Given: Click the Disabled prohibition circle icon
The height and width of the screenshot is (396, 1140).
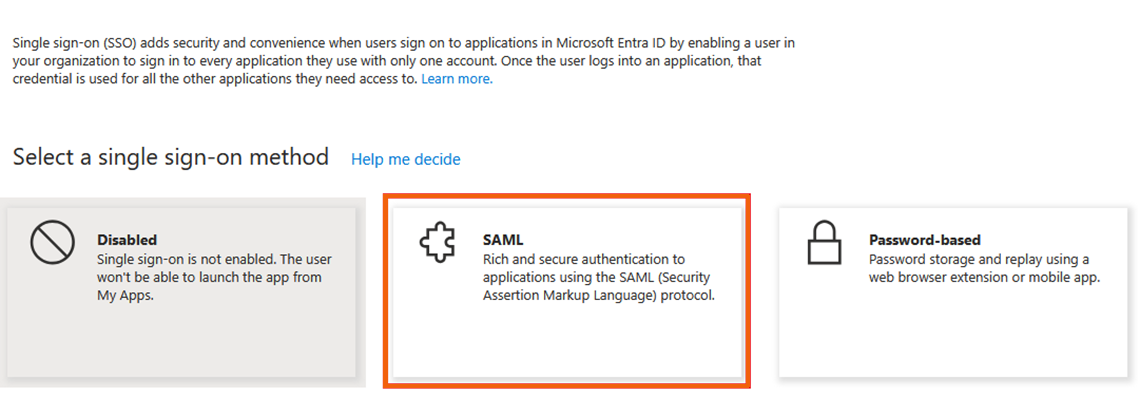Looking at the screenshot, I should (52, 243).
